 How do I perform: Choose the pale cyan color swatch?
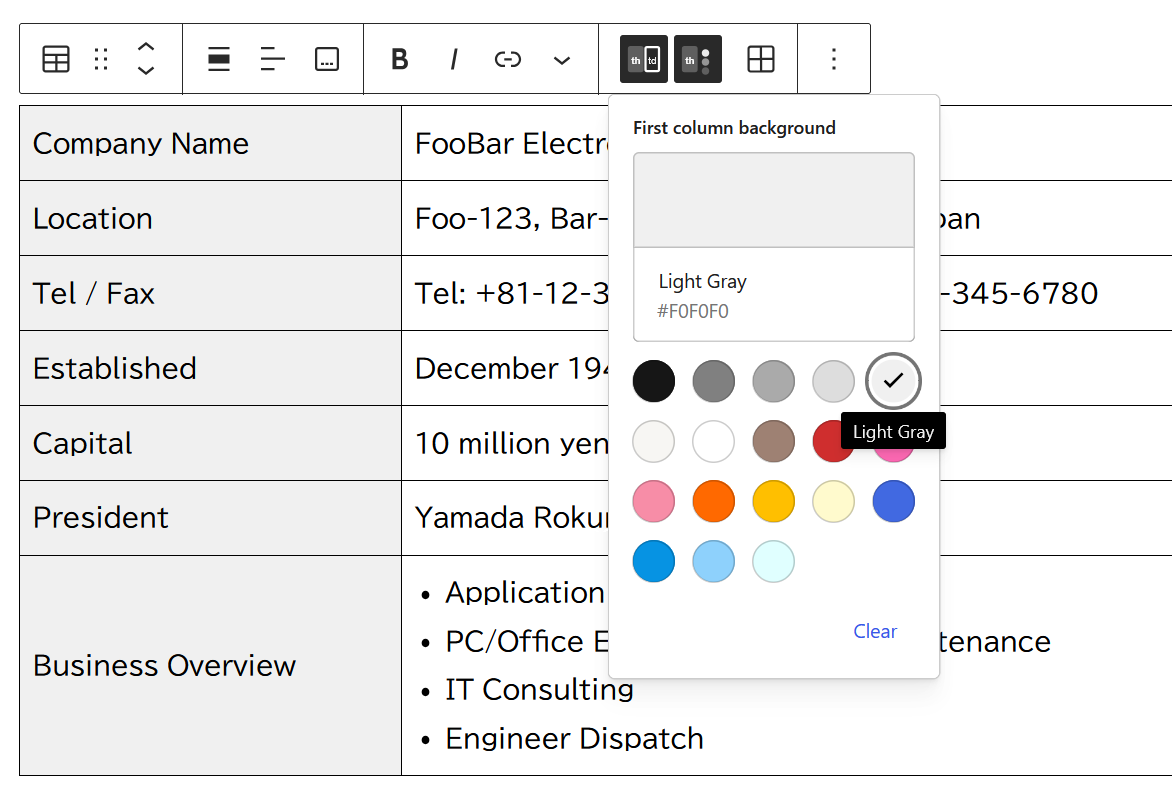tap(774, 561)
